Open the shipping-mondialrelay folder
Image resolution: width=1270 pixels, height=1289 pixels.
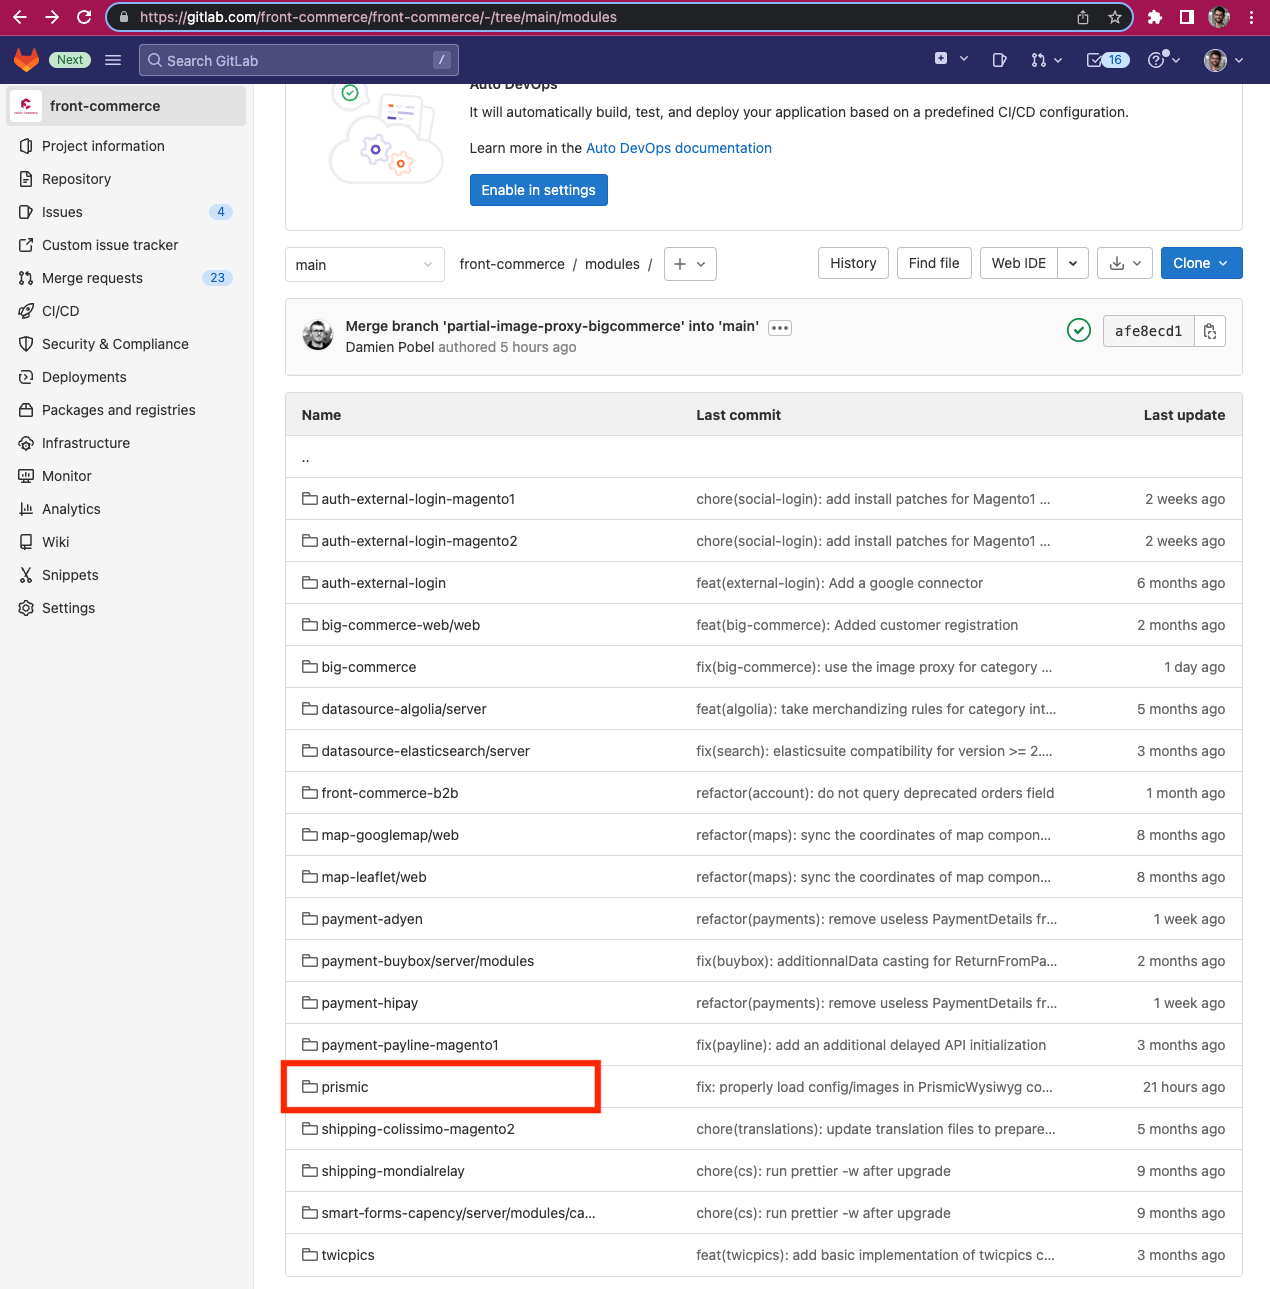[393, 1171]
